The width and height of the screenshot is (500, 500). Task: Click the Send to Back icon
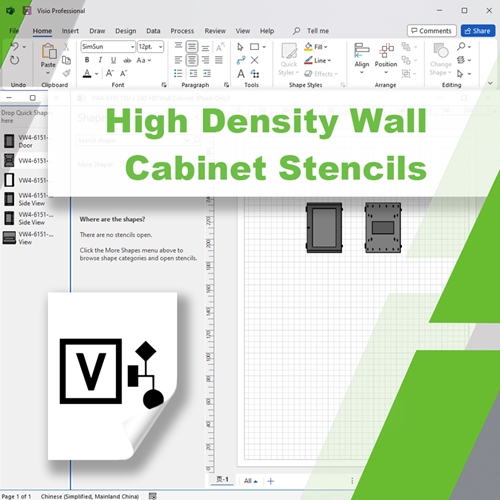point(406,60)
